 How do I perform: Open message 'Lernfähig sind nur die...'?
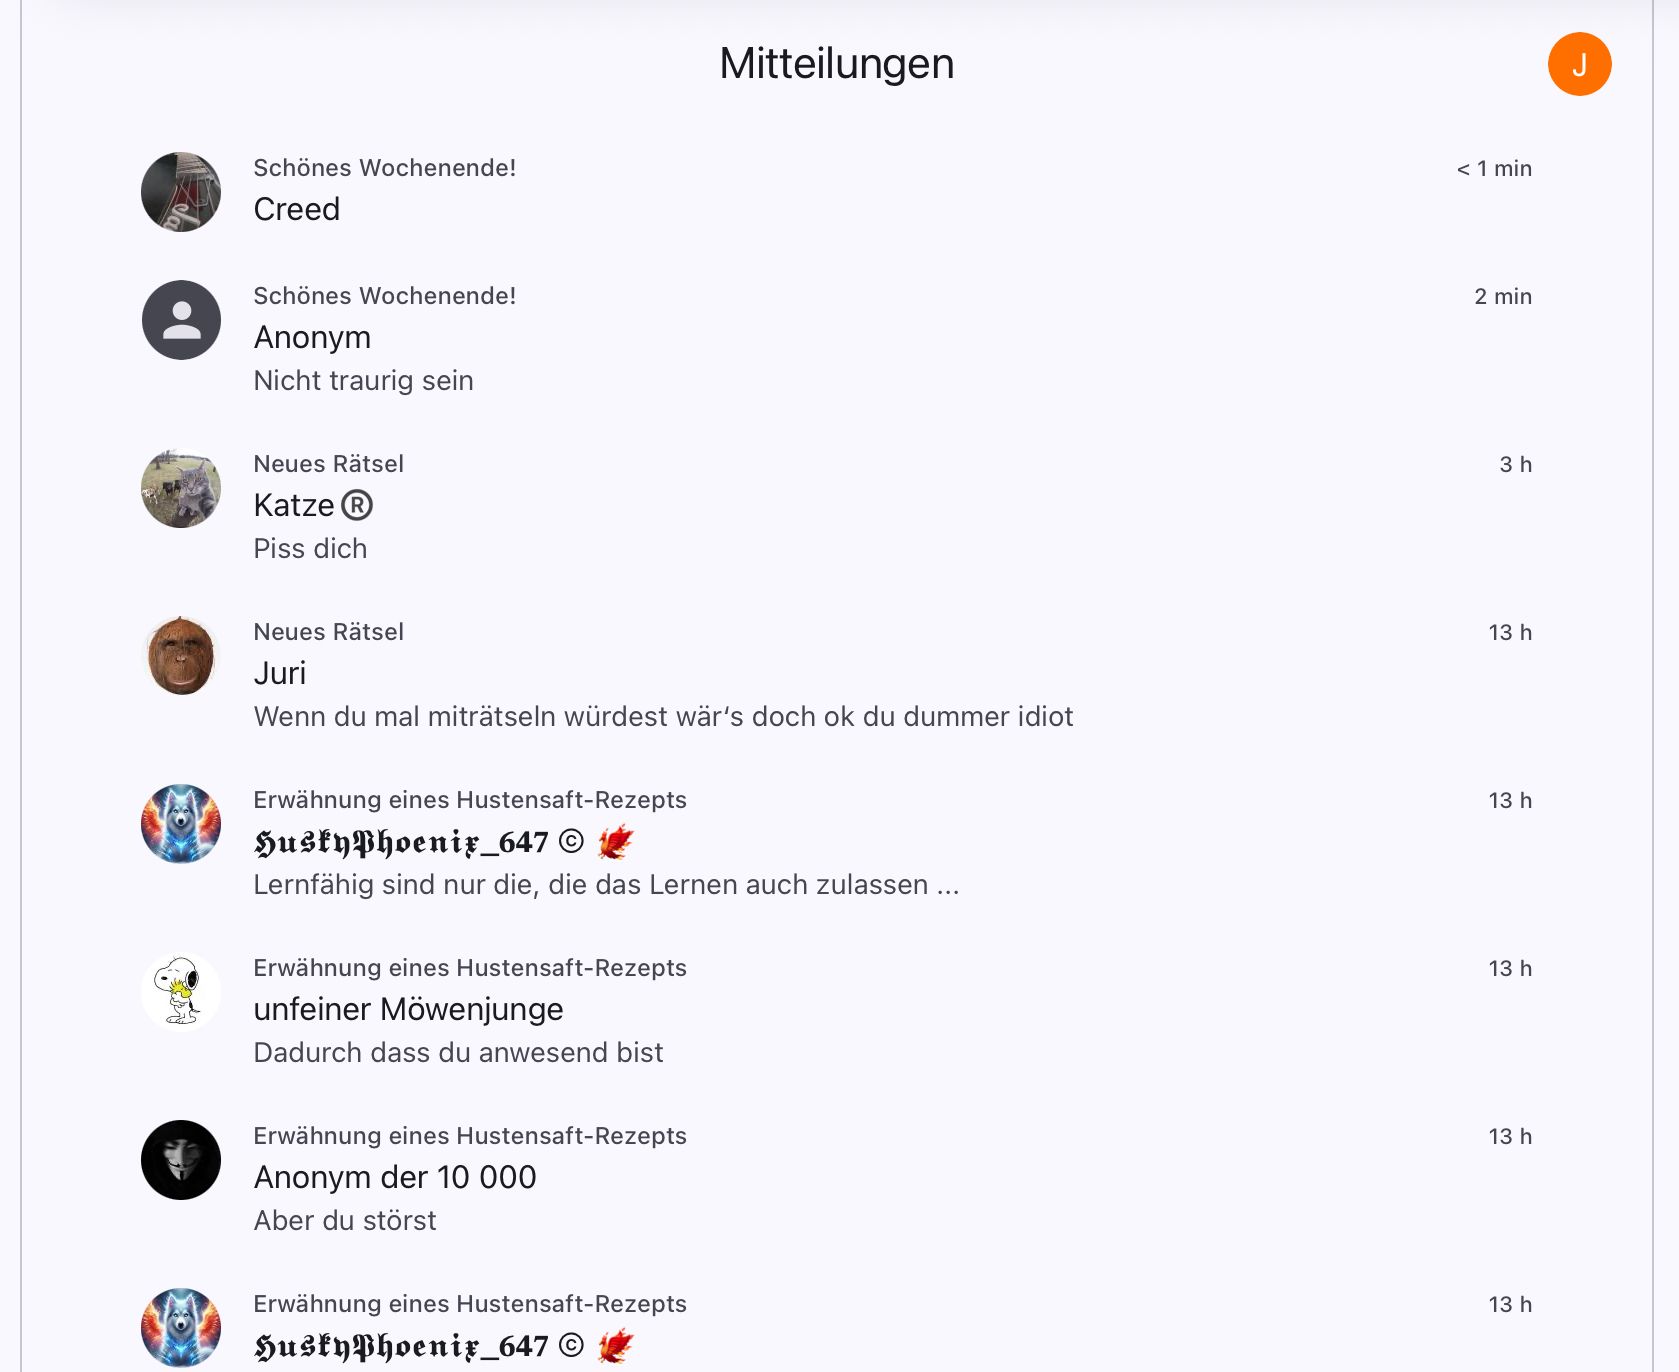606,885
